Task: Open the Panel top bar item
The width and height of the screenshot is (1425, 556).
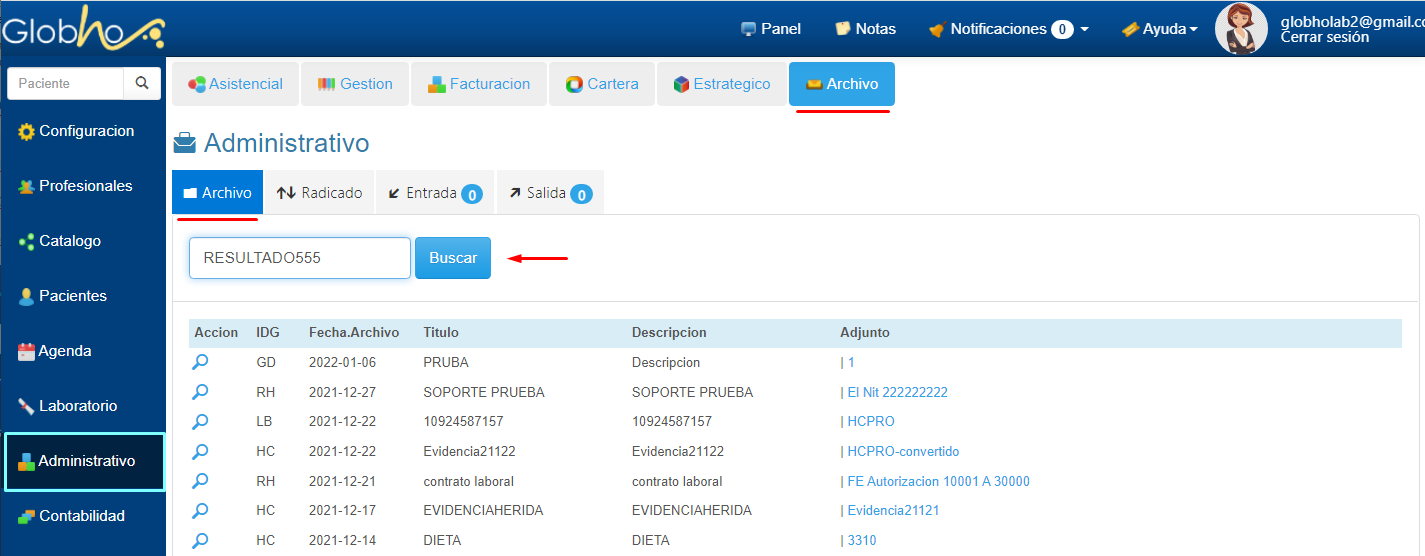Action: 771,29
